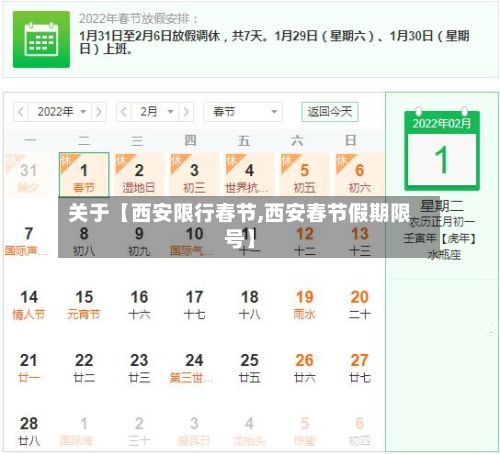Select February 15 元宵节 date

tap(84, 304)
